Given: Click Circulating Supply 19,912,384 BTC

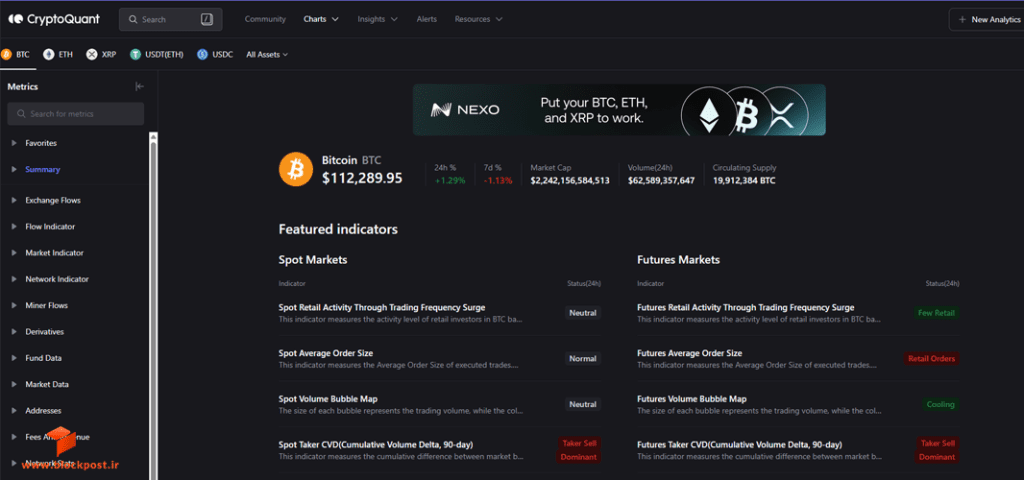Looking at the screenshot, I should click(x=744, y=180).
